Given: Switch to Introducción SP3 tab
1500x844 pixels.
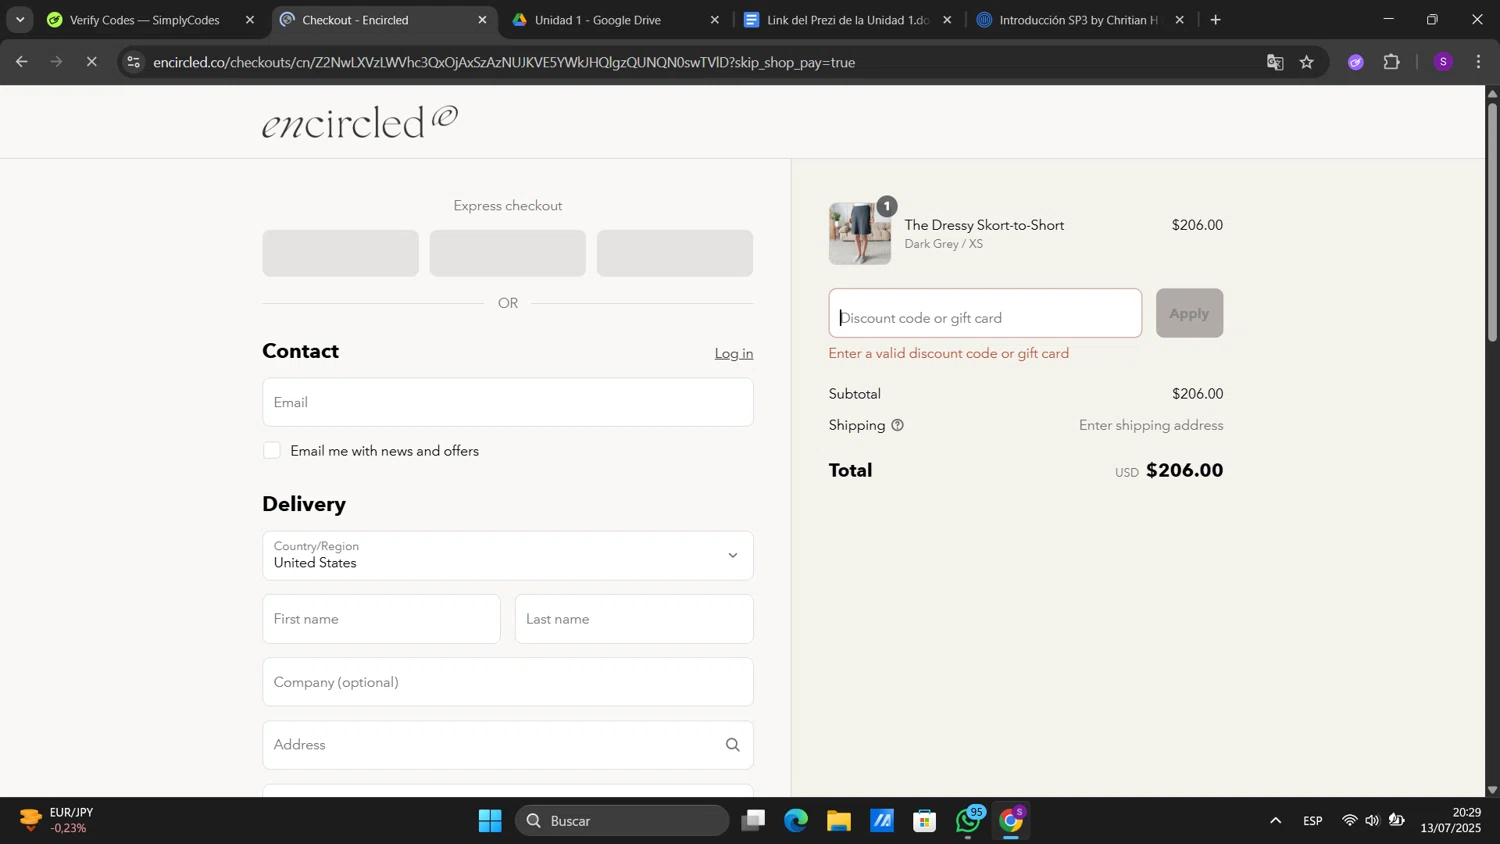Looking at the screenshot, I should 1080,20.
